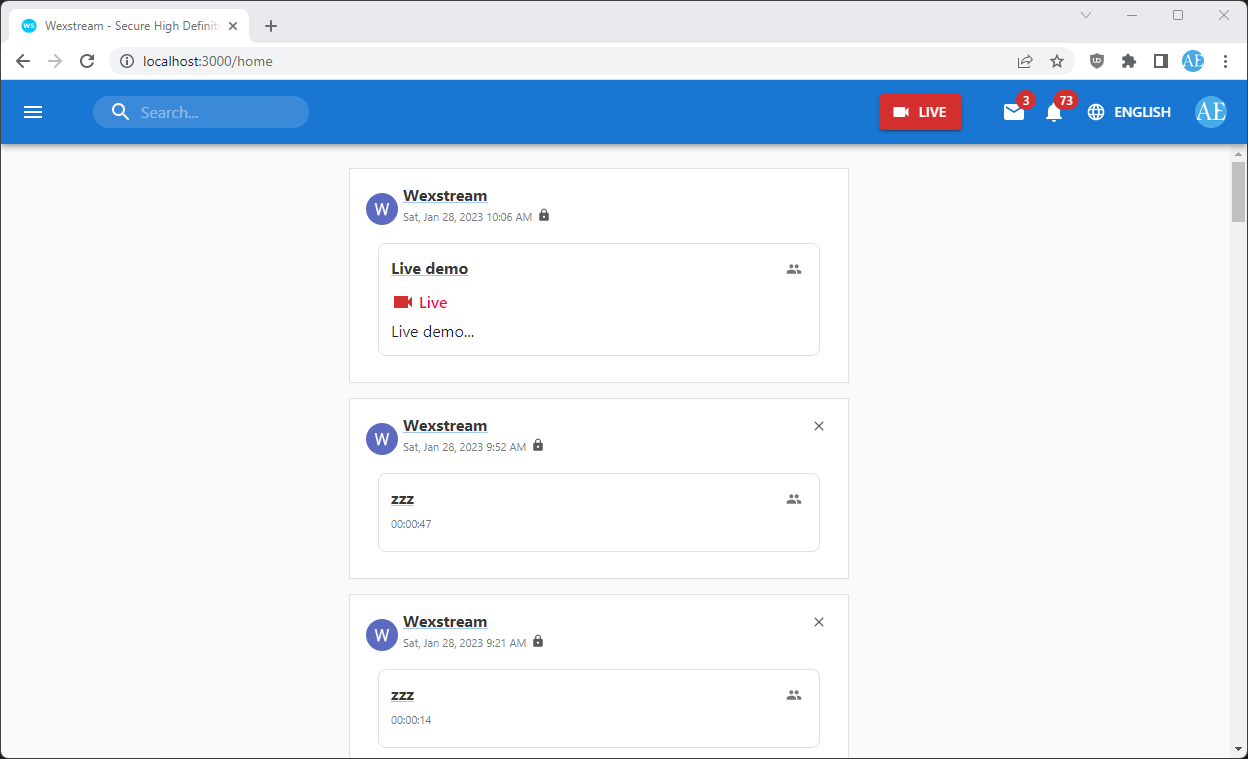This screenshot has height=759, width=1248.
Task: Open the Live demo title link
Action: [430, 269]
